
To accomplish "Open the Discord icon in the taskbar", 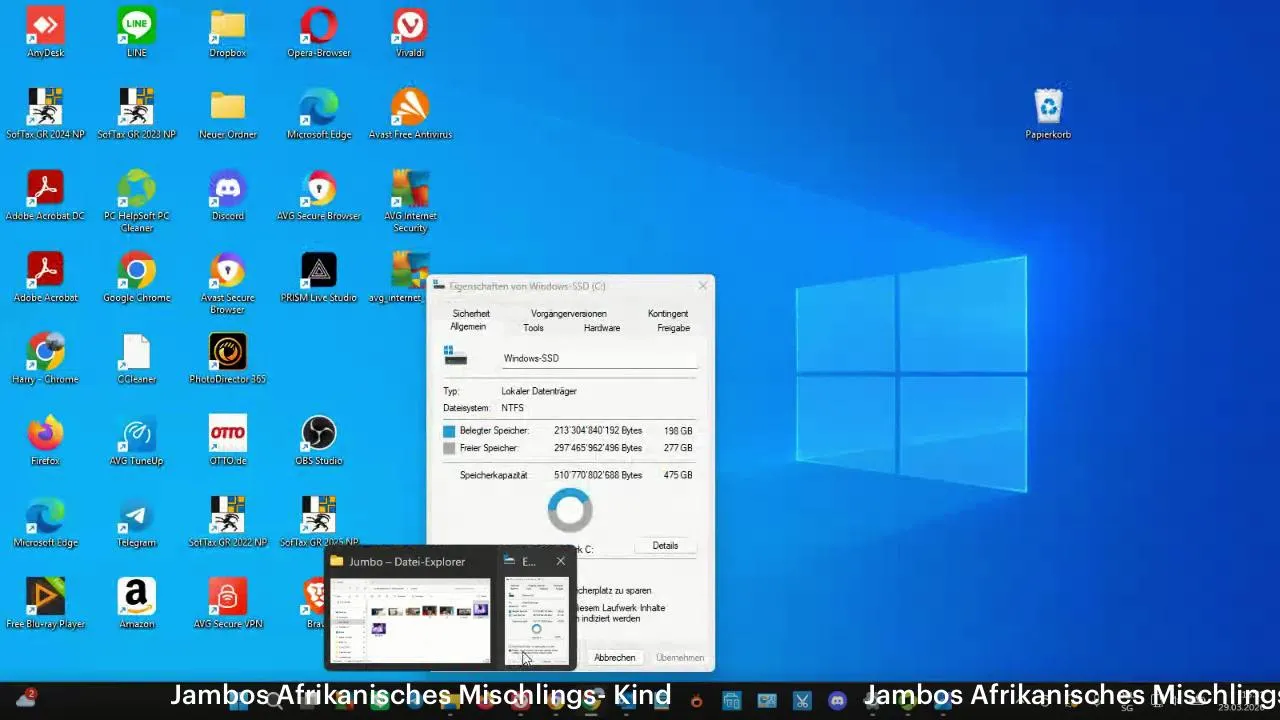I will (x=837, y=701).
